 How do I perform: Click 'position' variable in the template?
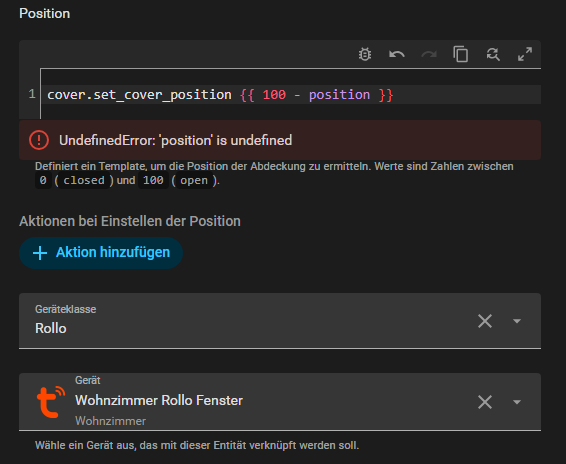[339, 95]
